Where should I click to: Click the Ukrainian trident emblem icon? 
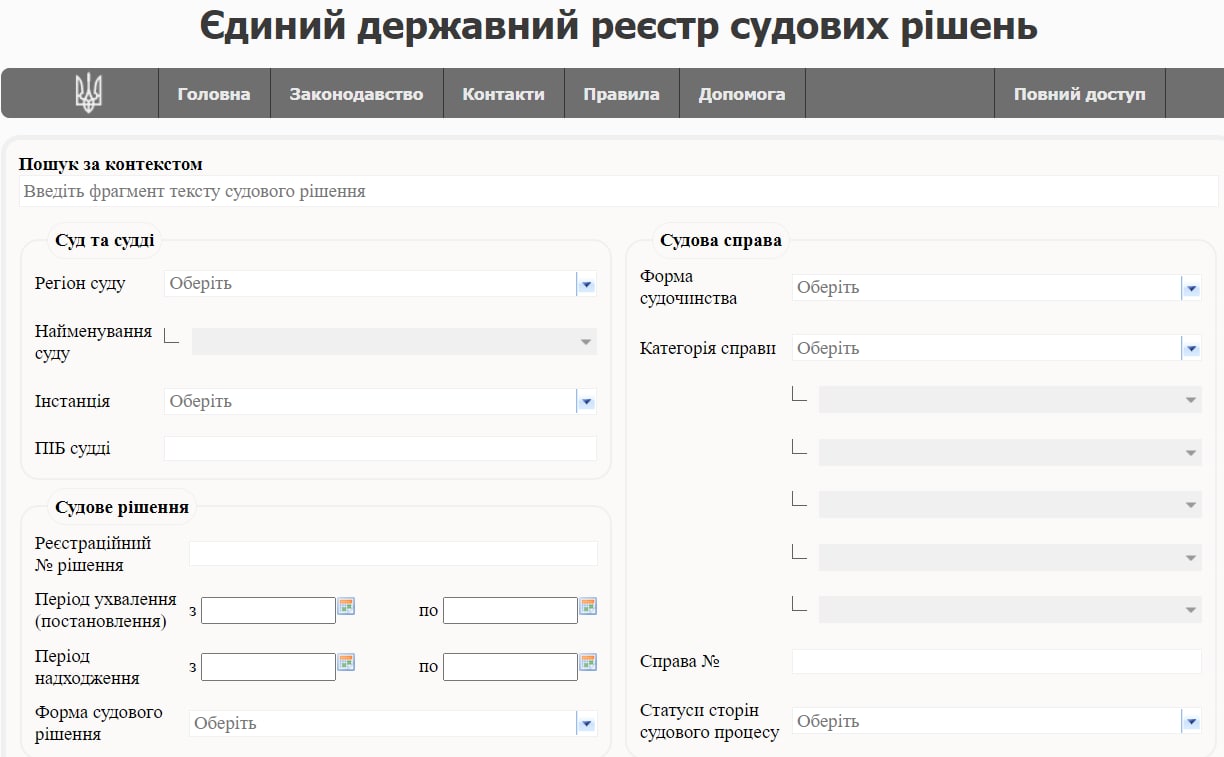pyautogui.click(x=88, y=94)
